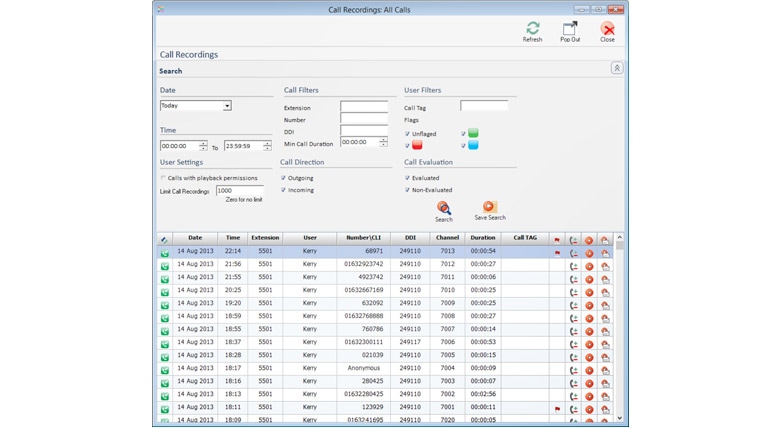768x428 pixels.
Task: Click the phone icon on the 18:16 row
Action: [574, 383]
